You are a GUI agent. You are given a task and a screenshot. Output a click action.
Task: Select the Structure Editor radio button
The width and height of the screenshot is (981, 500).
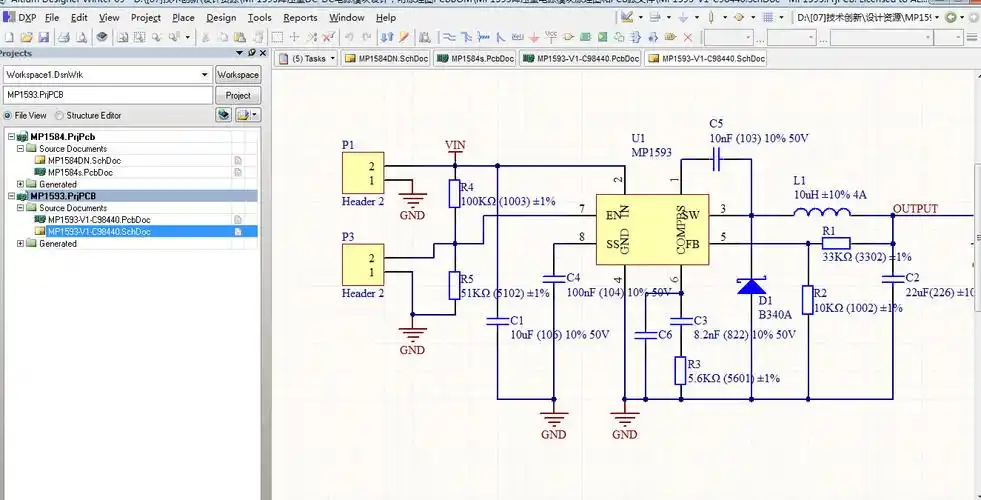[x=60, y=115]
